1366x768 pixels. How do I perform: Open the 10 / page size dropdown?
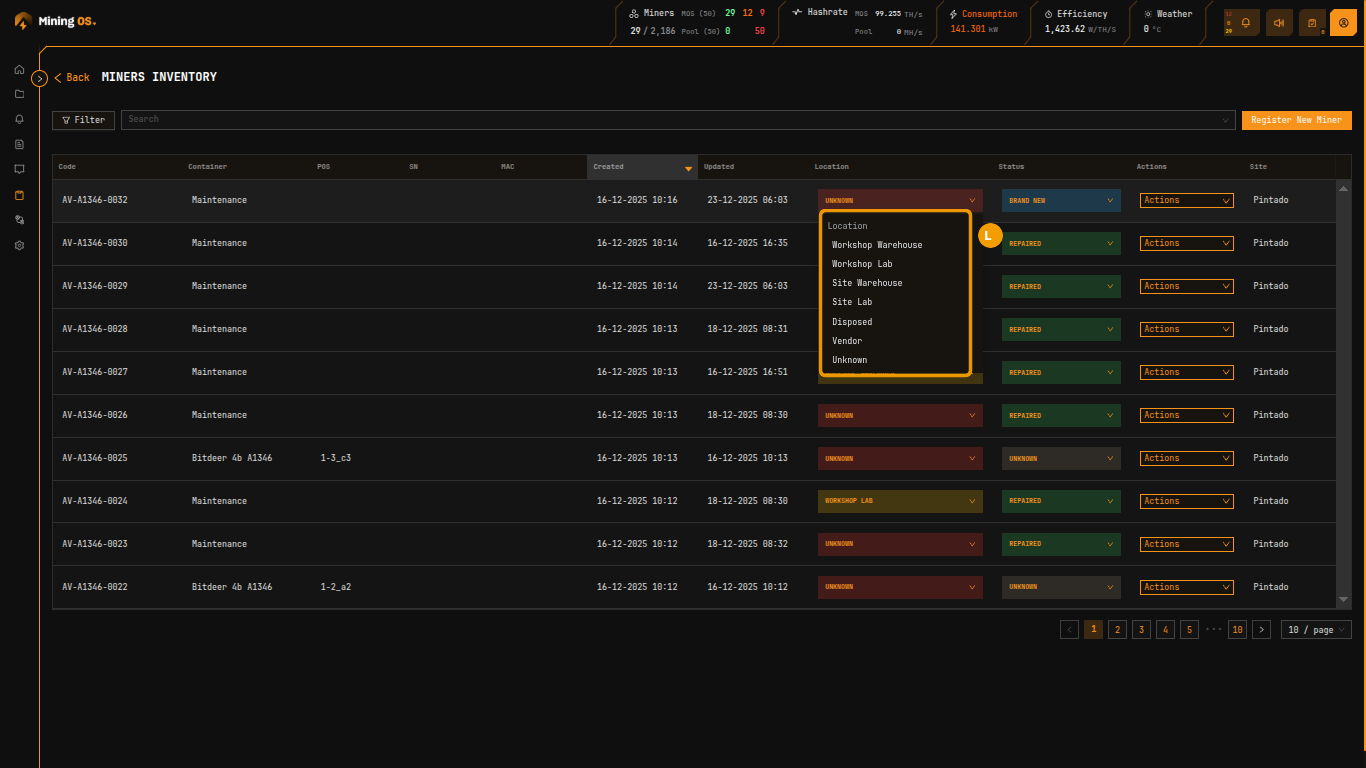[x=1315, y=630]
